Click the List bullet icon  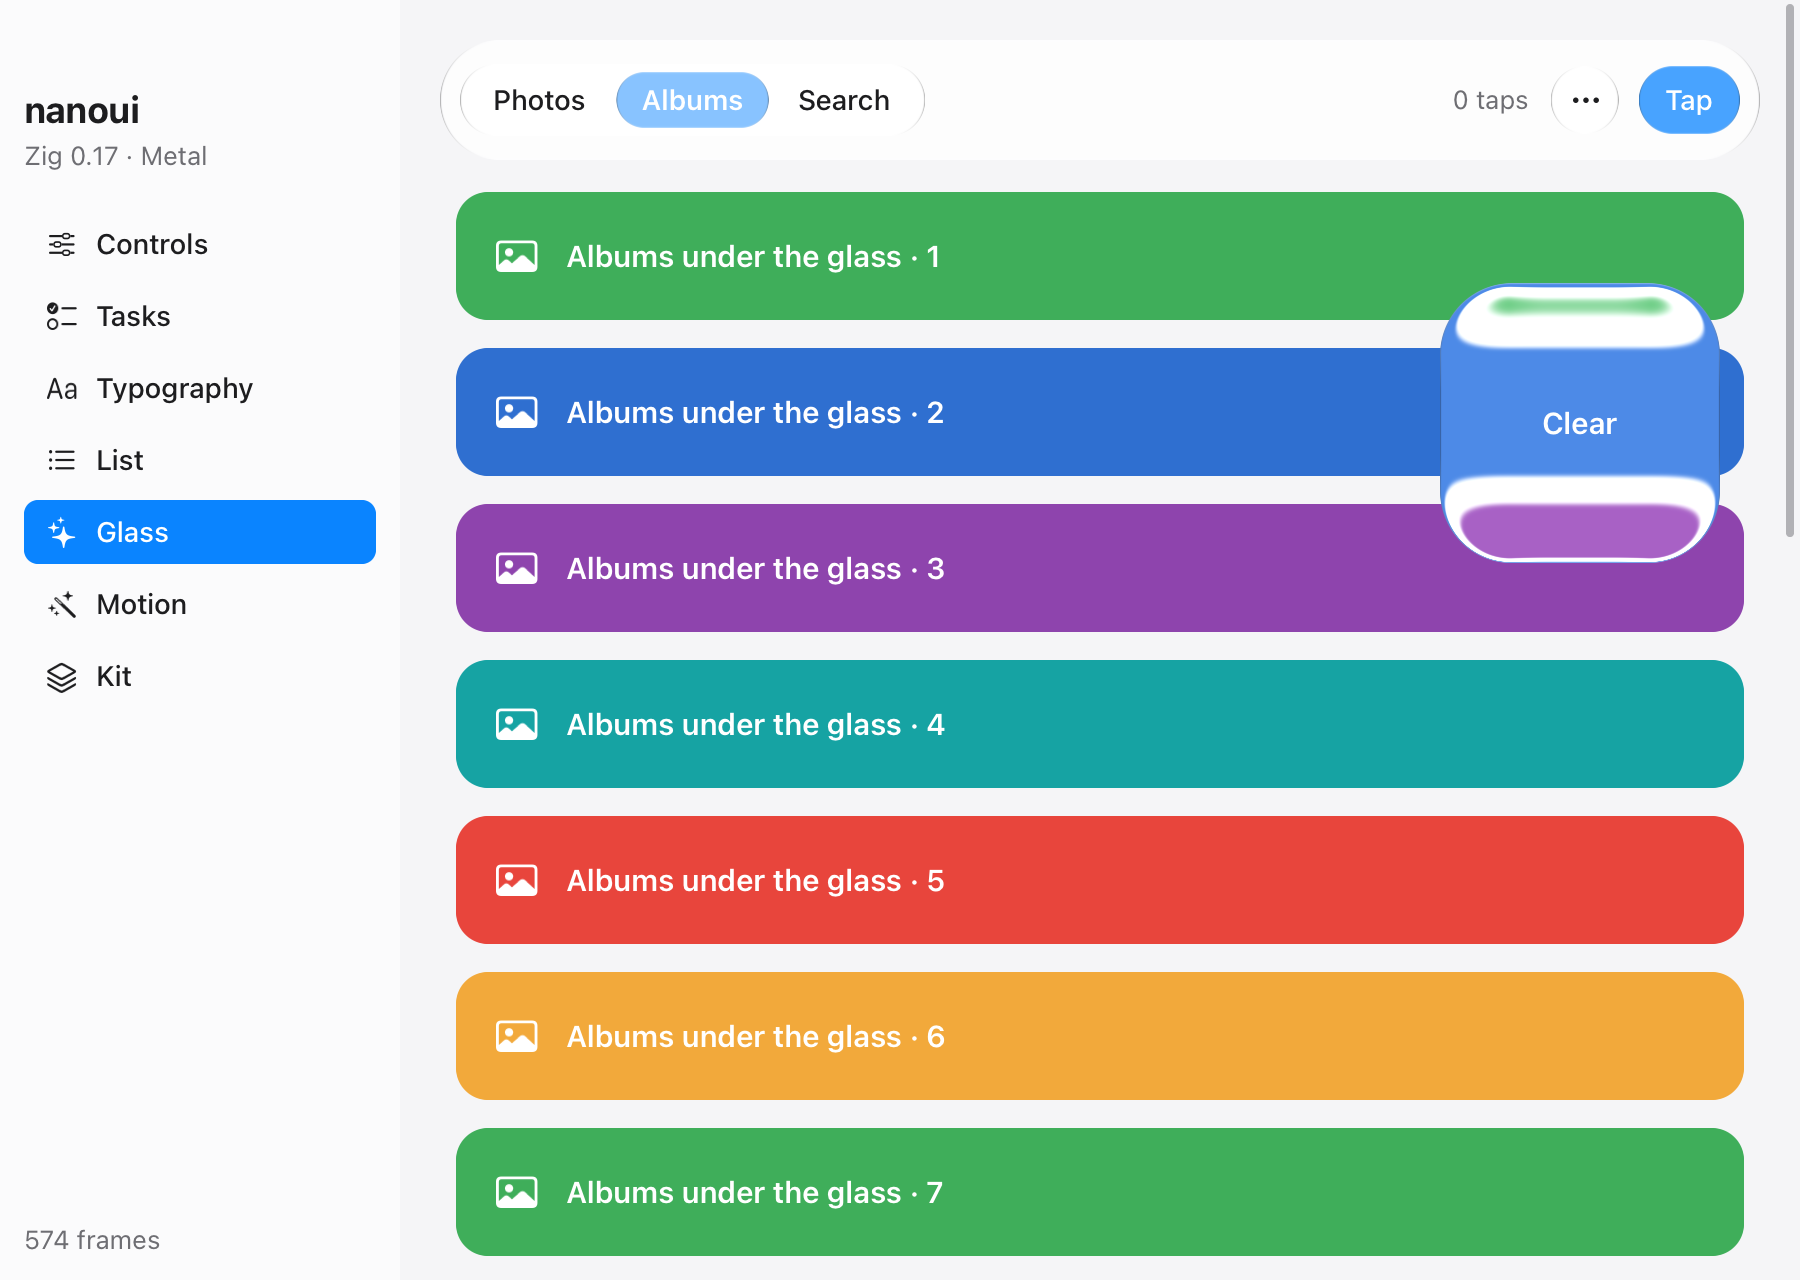(62, 460)
